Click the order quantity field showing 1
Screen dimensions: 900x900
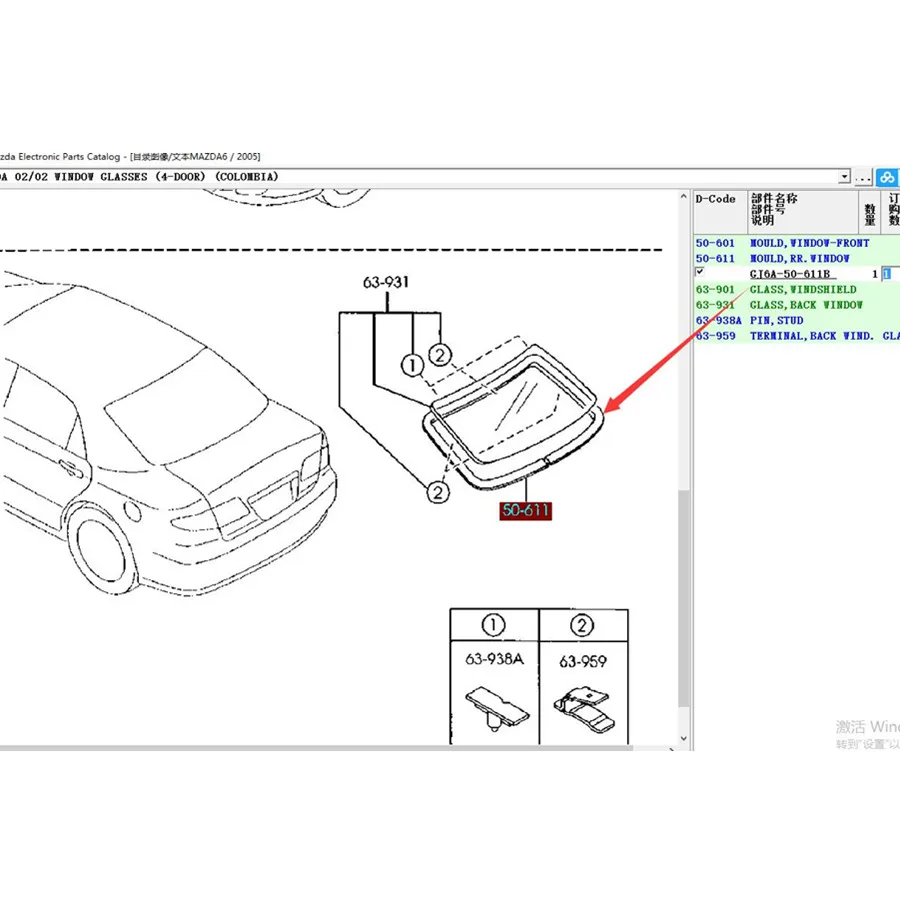pos(890,274)
